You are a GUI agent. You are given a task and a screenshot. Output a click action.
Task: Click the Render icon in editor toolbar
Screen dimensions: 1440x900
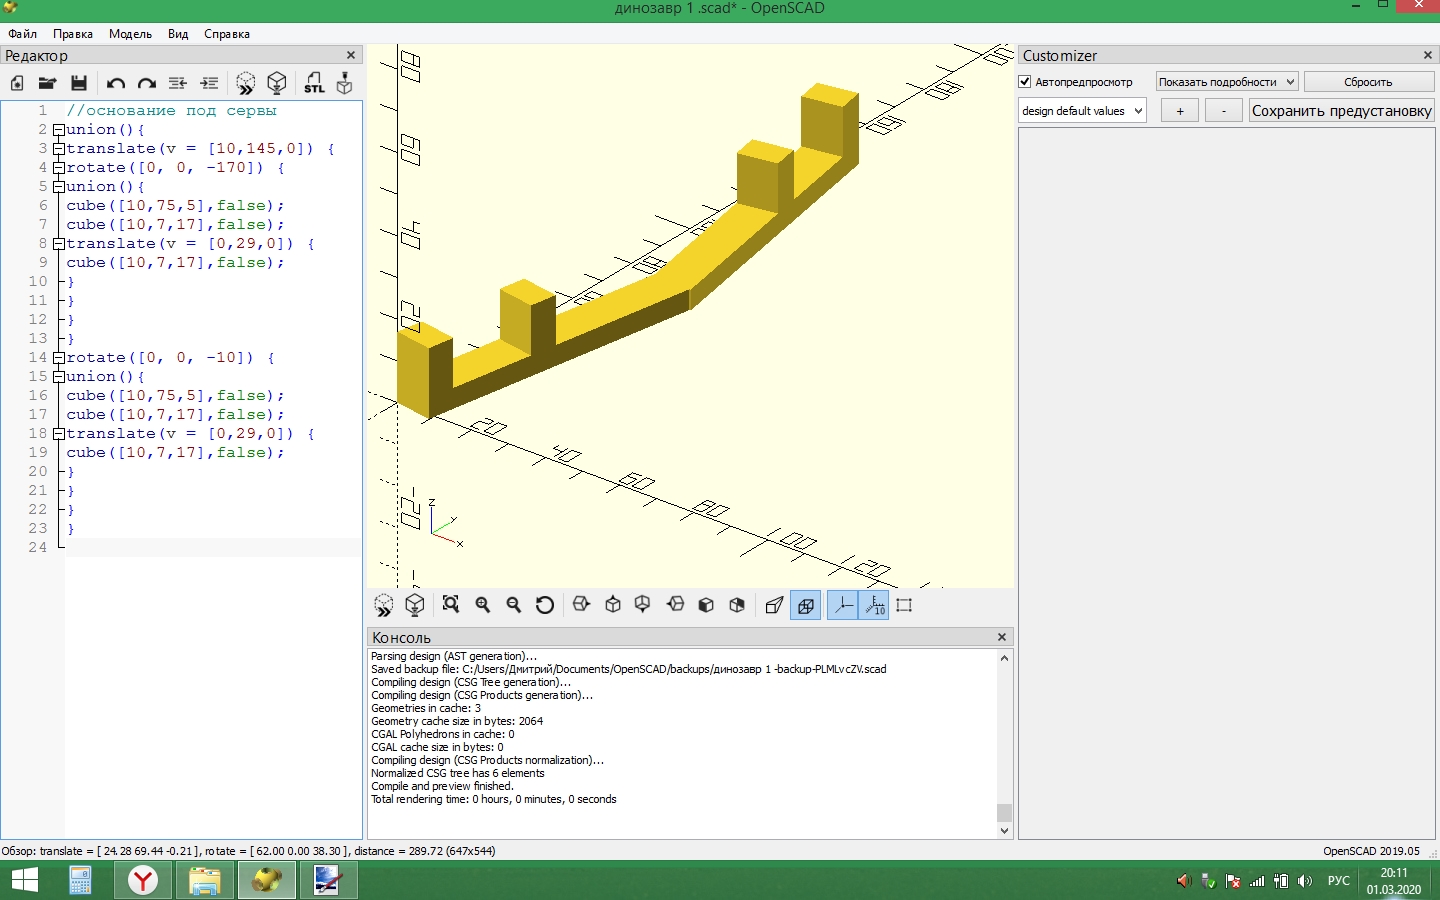coord(277,83)
